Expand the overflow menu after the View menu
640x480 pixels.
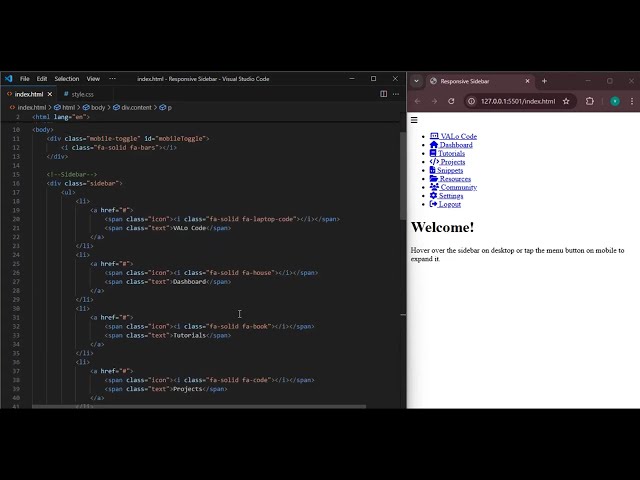pos(112,79)
